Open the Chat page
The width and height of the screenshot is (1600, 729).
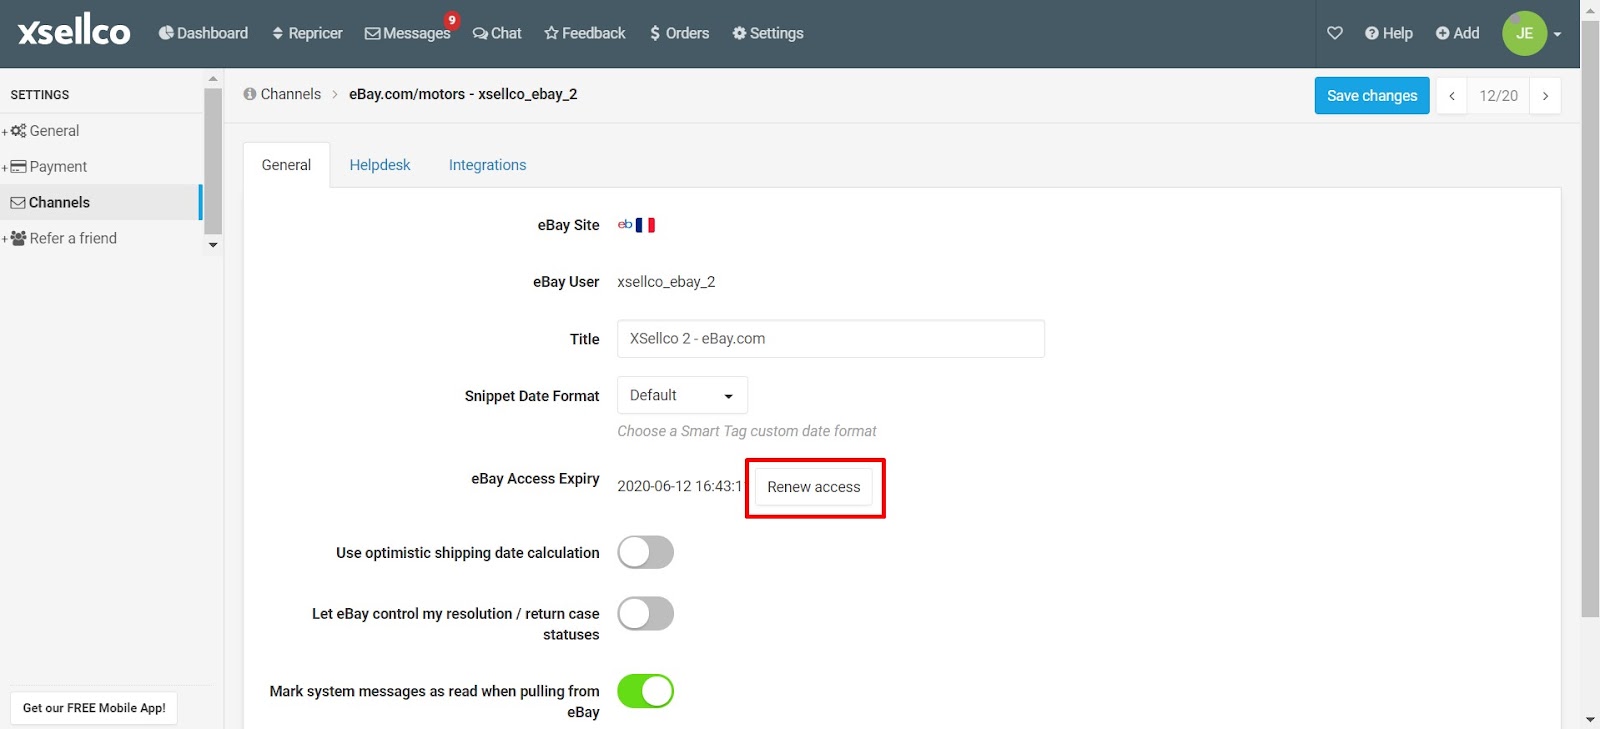[497, 33]
